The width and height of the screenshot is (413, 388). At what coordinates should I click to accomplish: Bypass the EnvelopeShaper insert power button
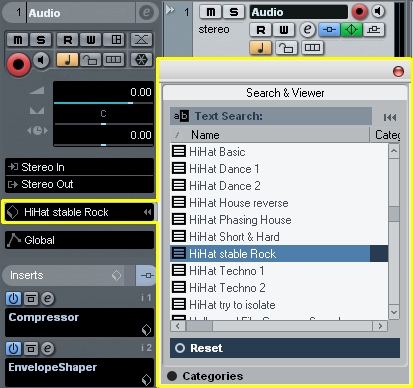click(13, 349)
